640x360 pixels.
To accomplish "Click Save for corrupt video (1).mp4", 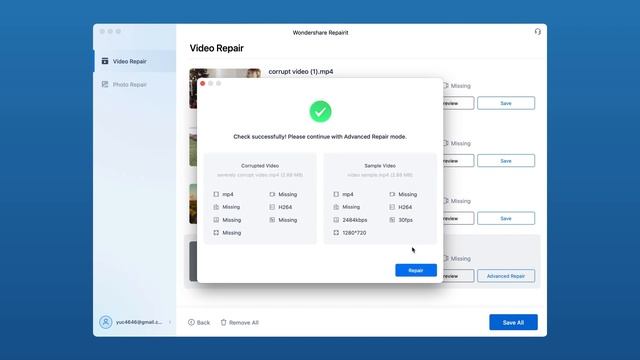I will (x=506, y=103).
